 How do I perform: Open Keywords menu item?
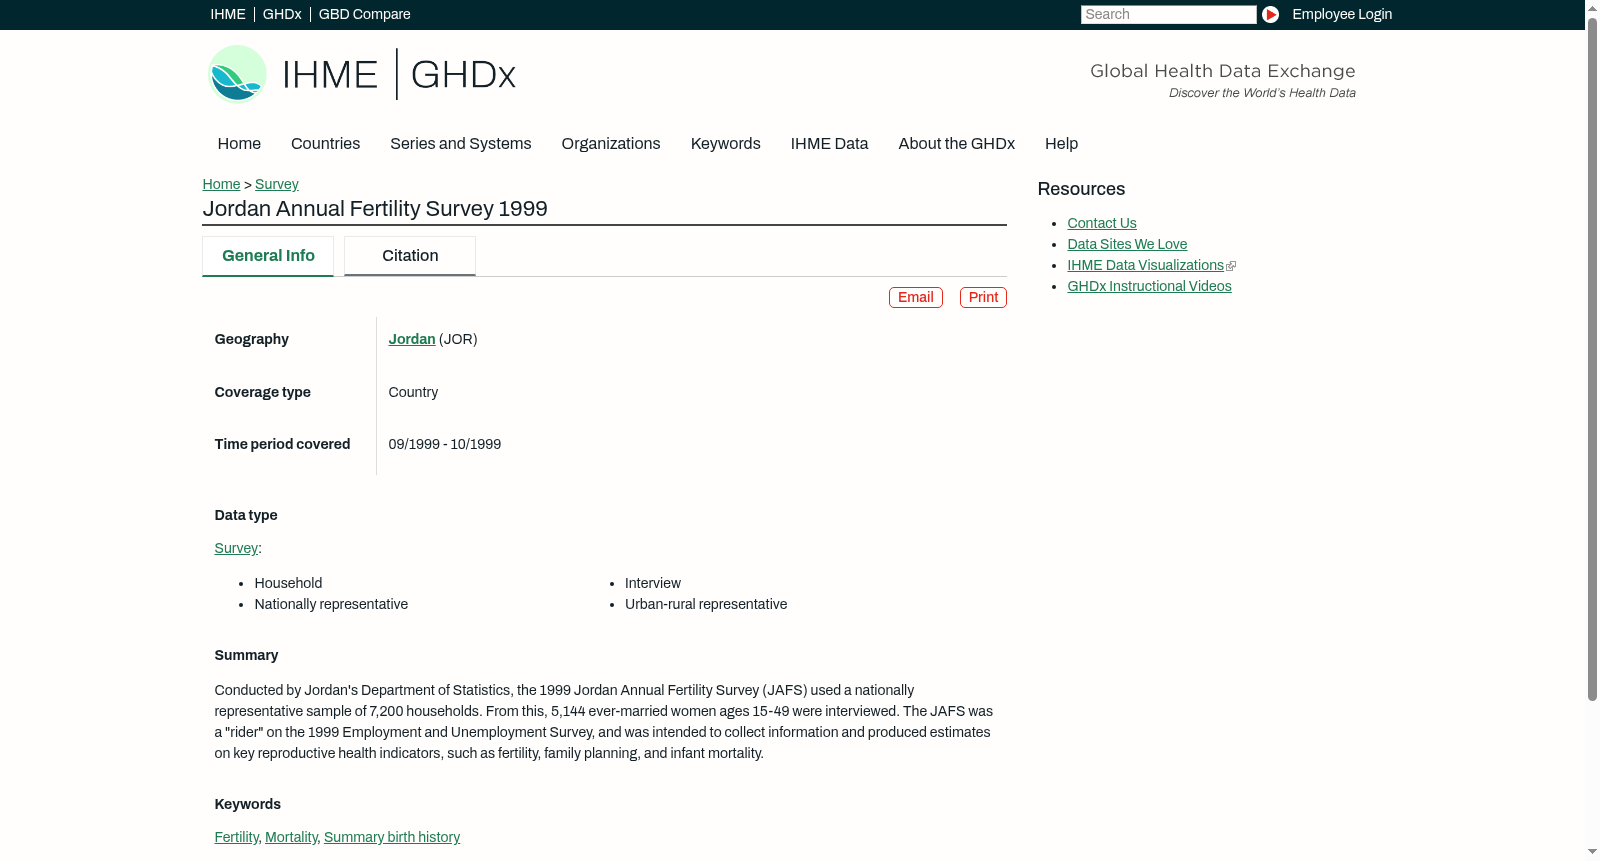pos(725,144)
